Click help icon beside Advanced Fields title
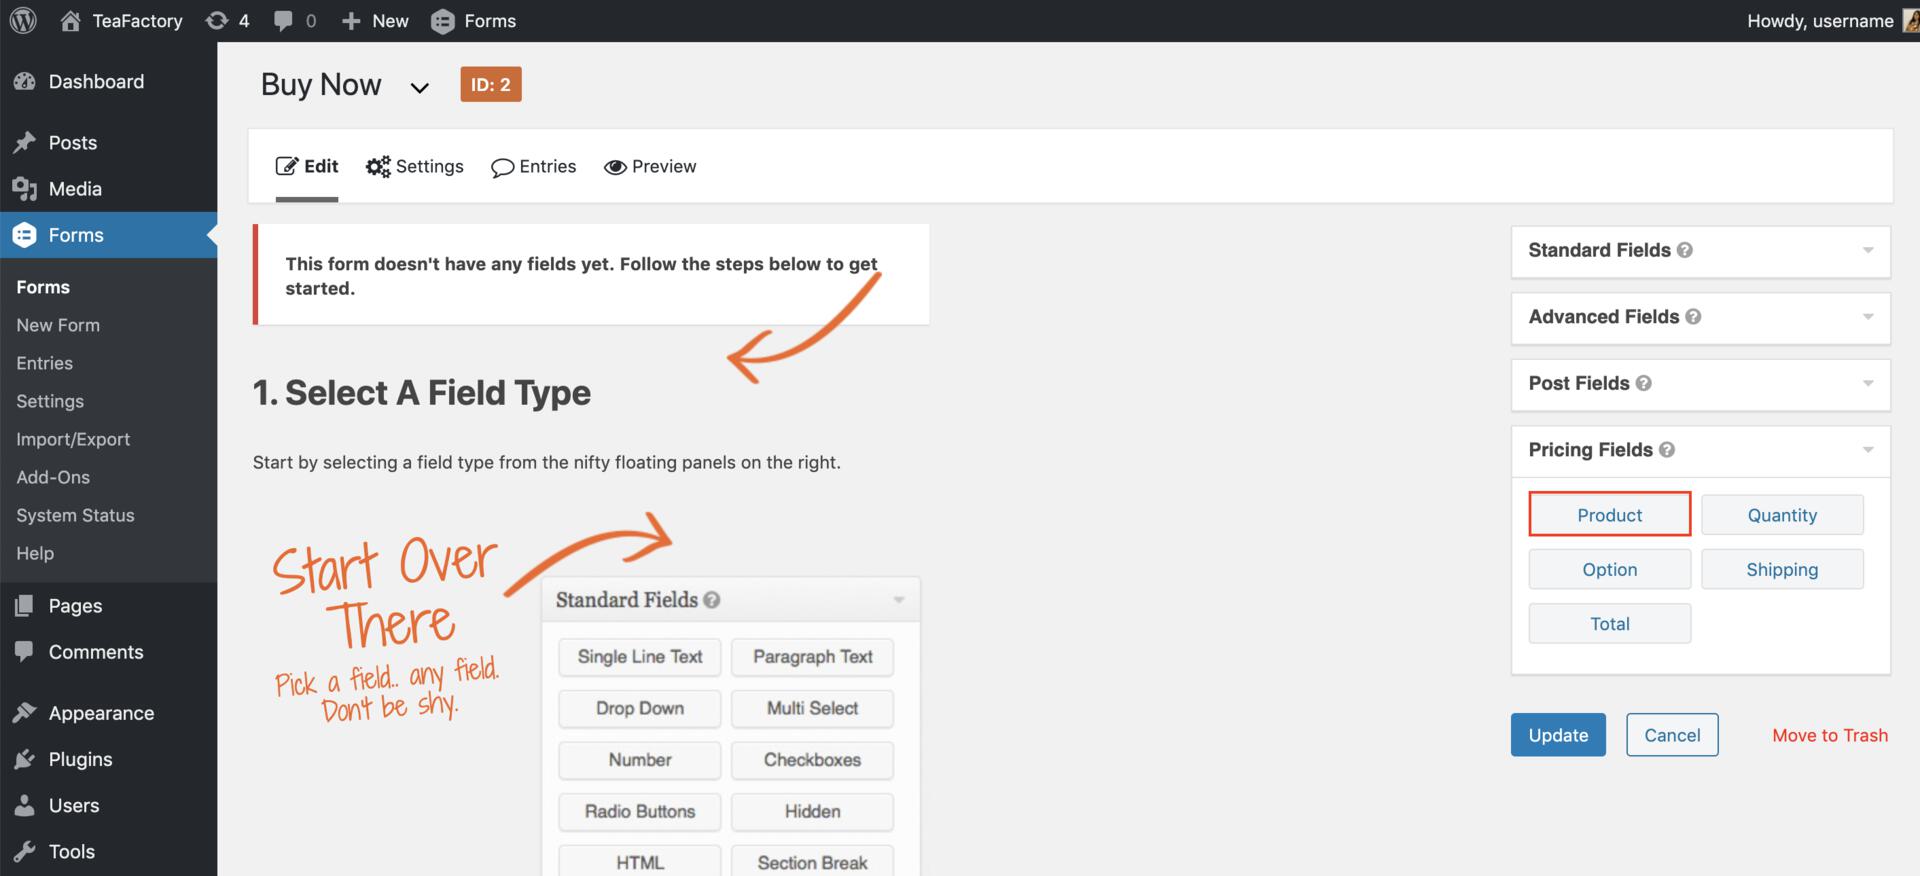The height and width of the screenshot is (876, 1920). click(x=1693, y=317)
